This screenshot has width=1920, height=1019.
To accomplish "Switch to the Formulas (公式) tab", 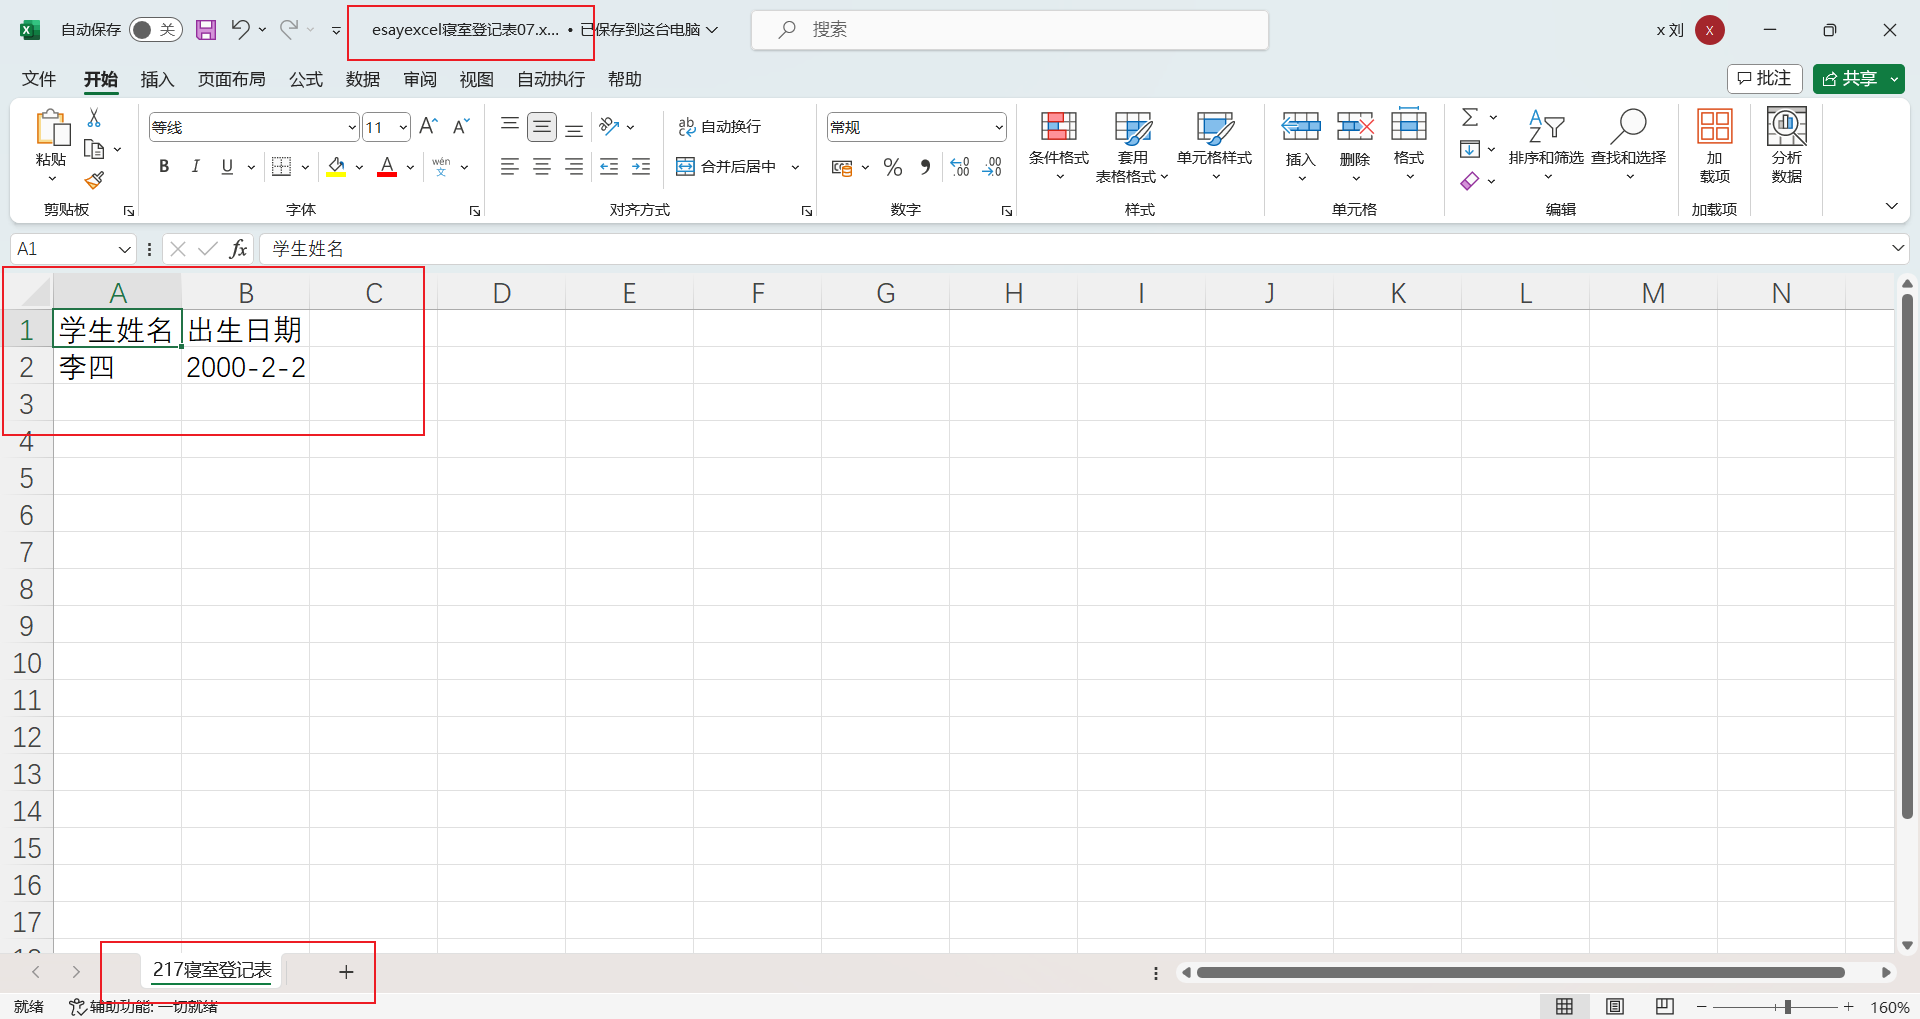I will click(305, 79).
